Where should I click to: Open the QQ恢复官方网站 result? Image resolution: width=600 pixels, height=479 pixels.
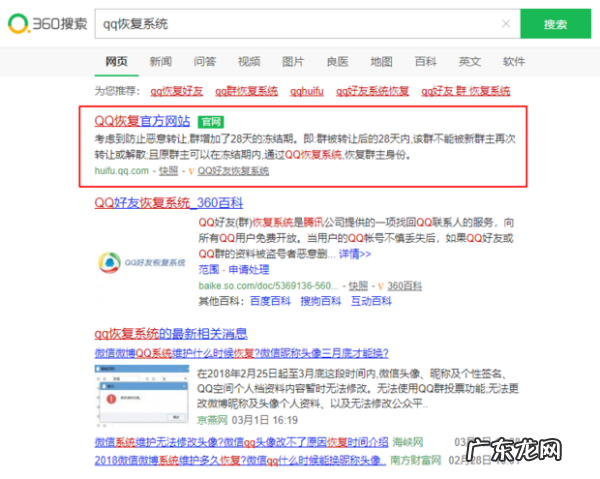click(x=142, y=121)
